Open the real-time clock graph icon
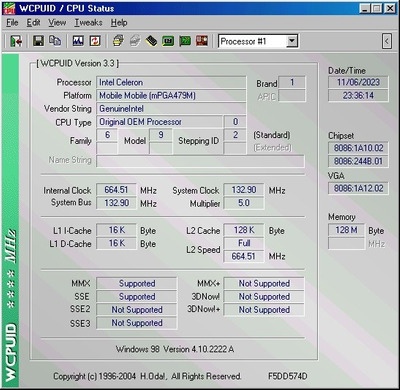Viewport: 400px width, 390px height. coord(78,41)
